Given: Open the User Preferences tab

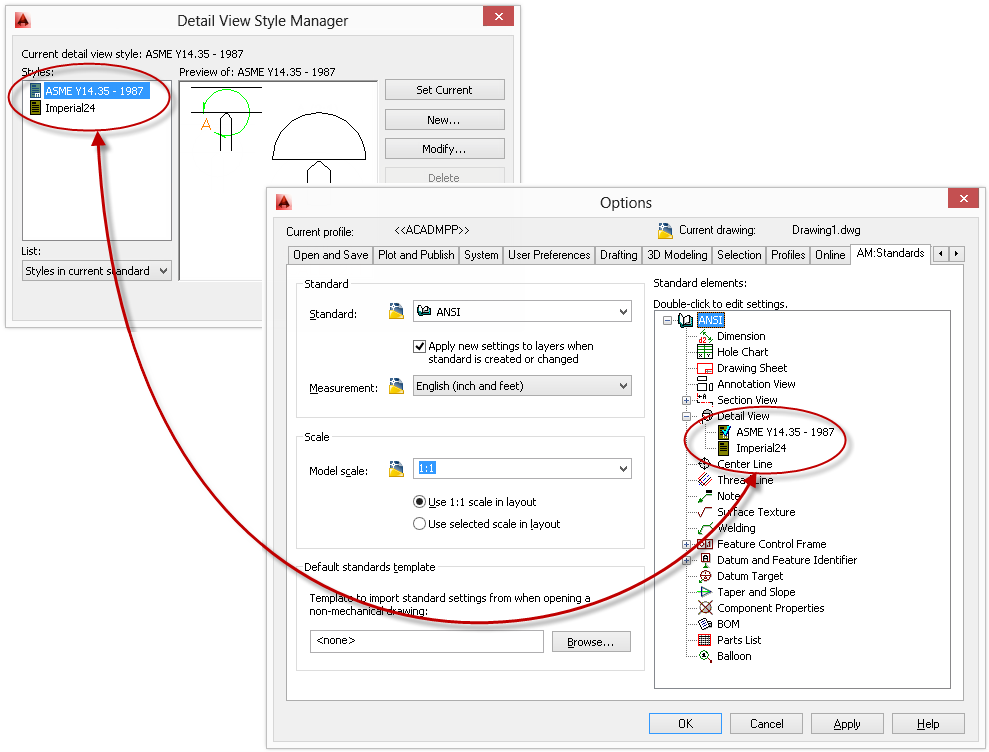Looking at the screenshot, I should pos(549,255).
